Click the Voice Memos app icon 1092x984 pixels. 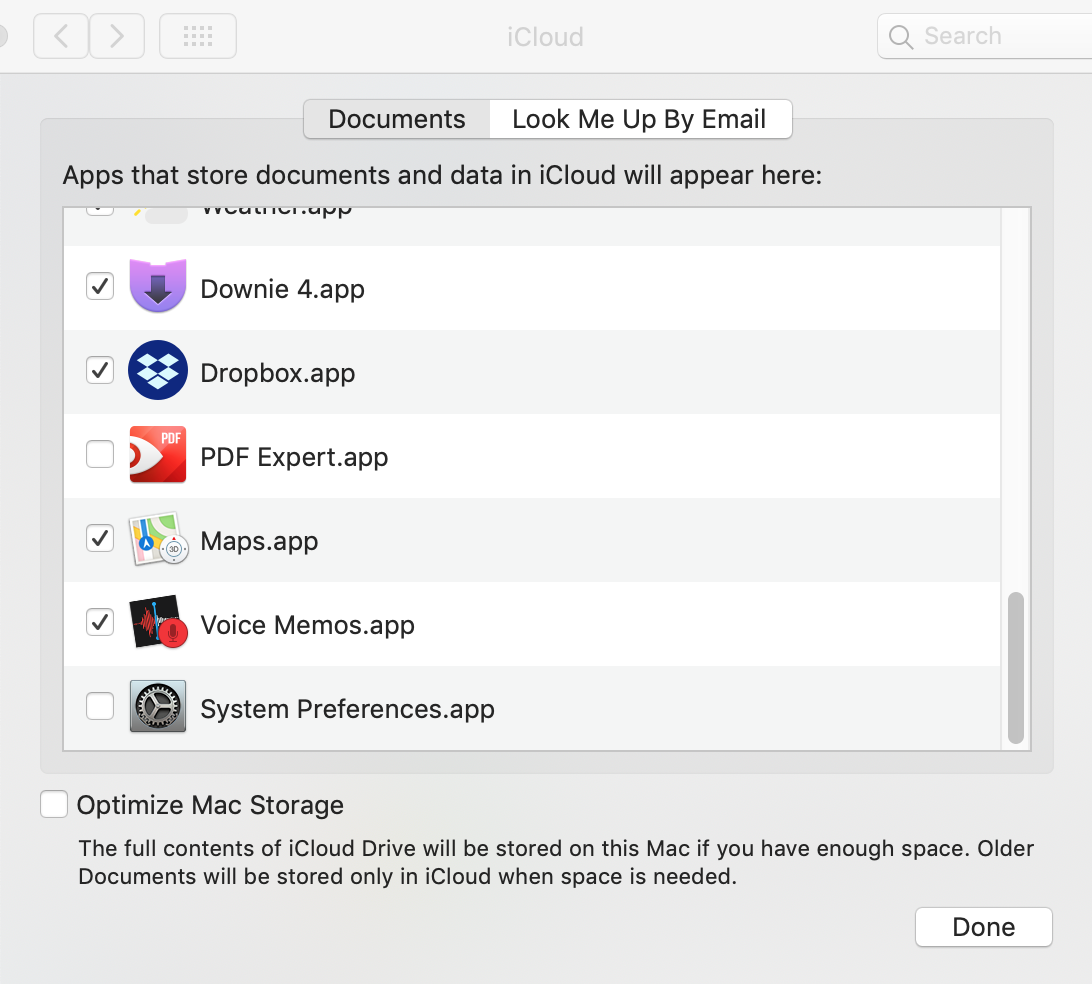[x=158, y=623]
